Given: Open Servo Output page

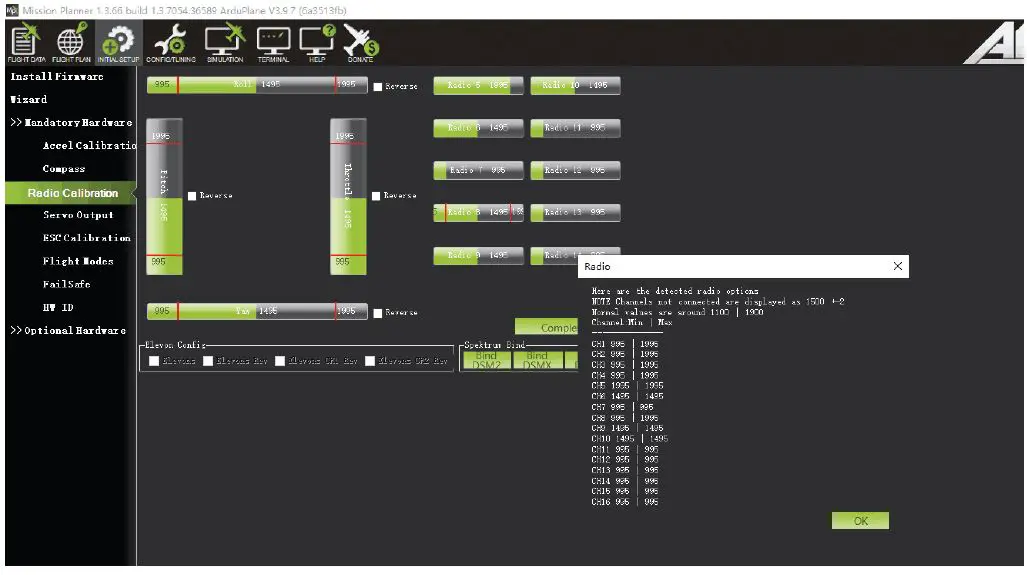Looking at the screenshot, I should point(78,215).
